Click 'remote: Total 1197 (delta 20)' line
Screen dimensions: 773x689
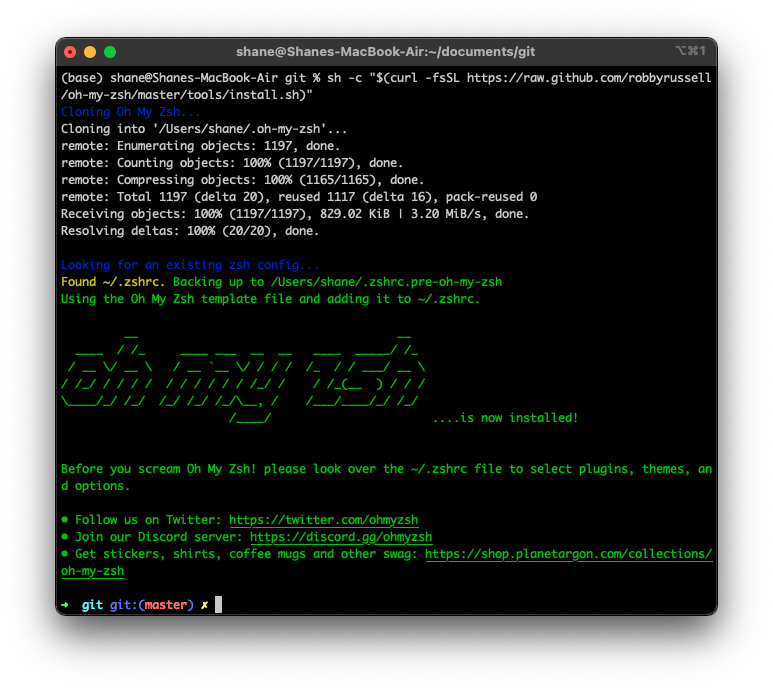(x=299, y=197)
